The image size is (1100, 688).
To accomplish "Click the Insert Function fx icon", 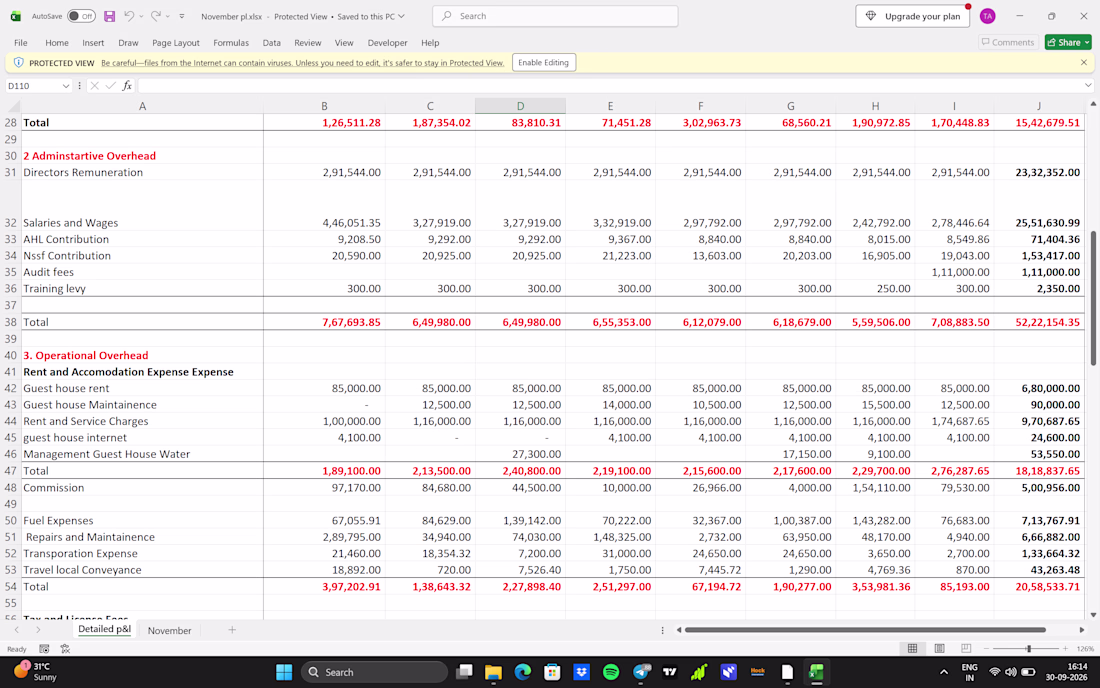I will 127,86.
